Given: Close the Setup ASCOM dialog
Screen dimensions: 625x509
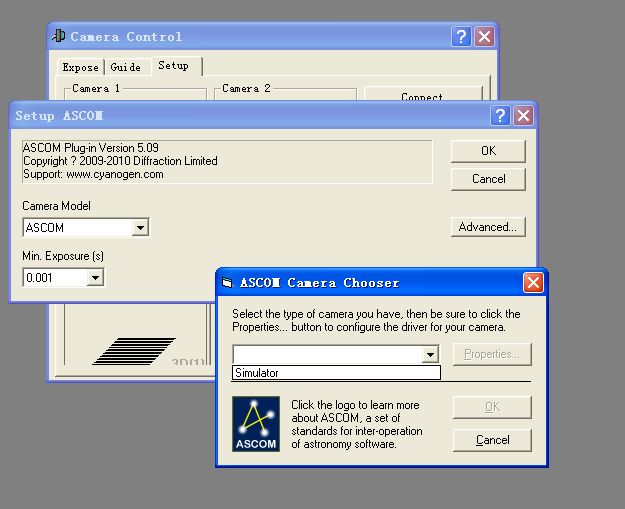Looking at the screenshot, I should point(523,116).
